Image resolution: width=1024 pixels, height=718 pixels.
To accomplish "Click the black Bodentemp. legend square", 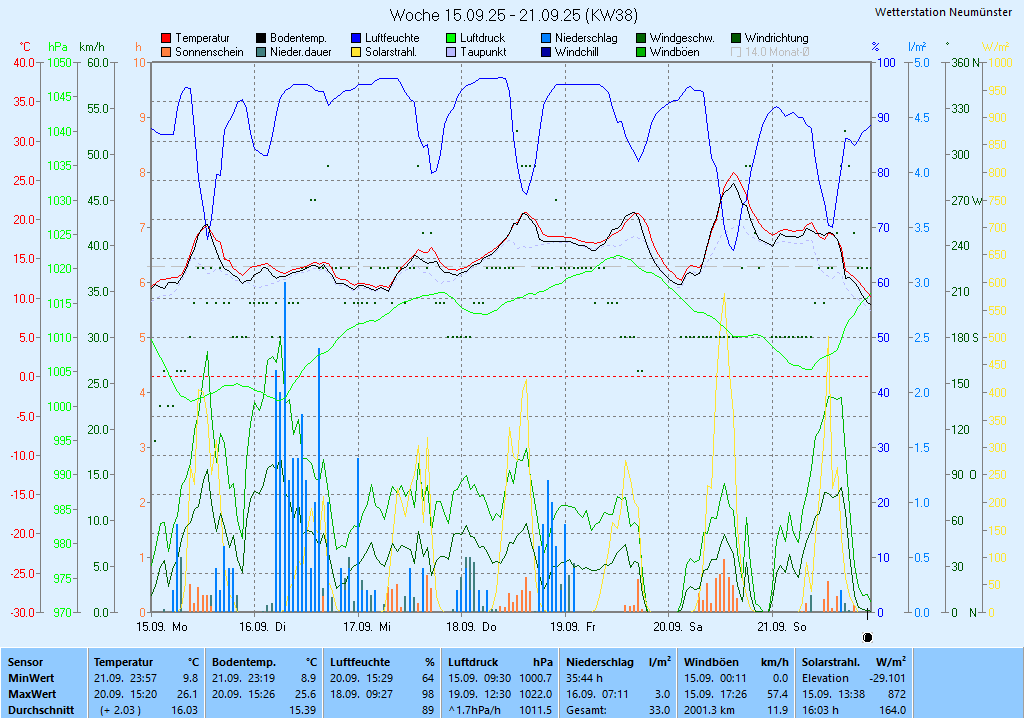I will tap(261, 38).
